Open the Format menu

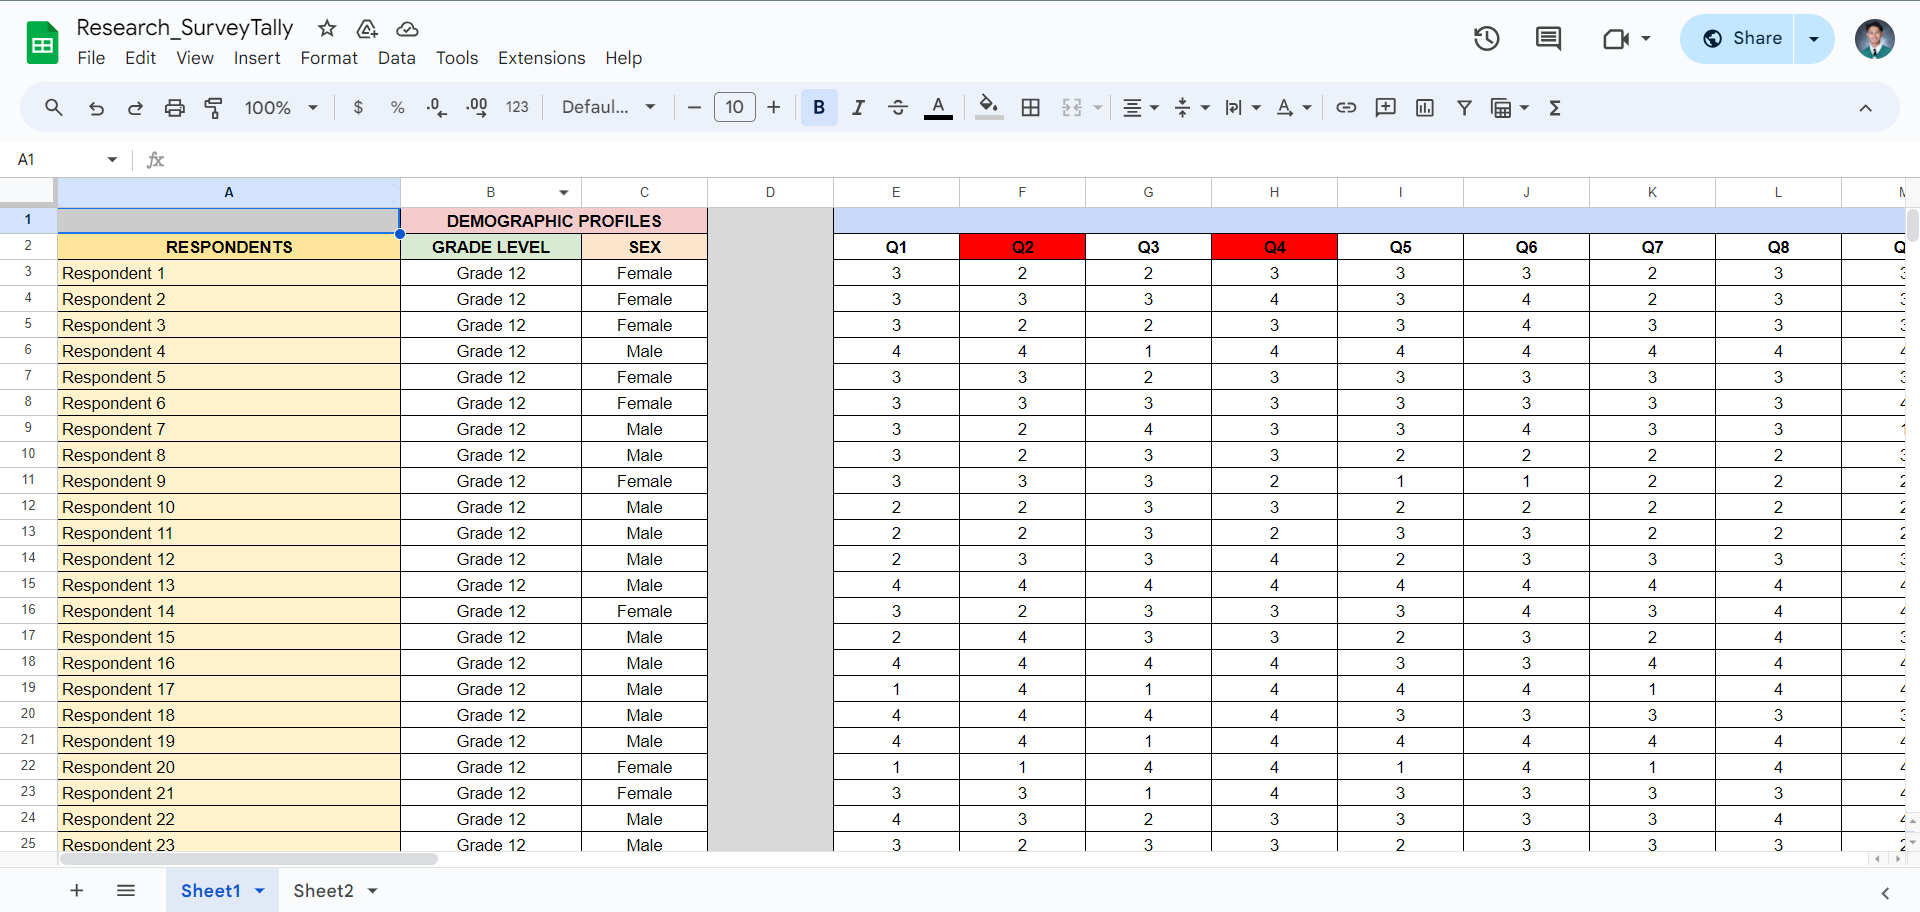[329, 58]
